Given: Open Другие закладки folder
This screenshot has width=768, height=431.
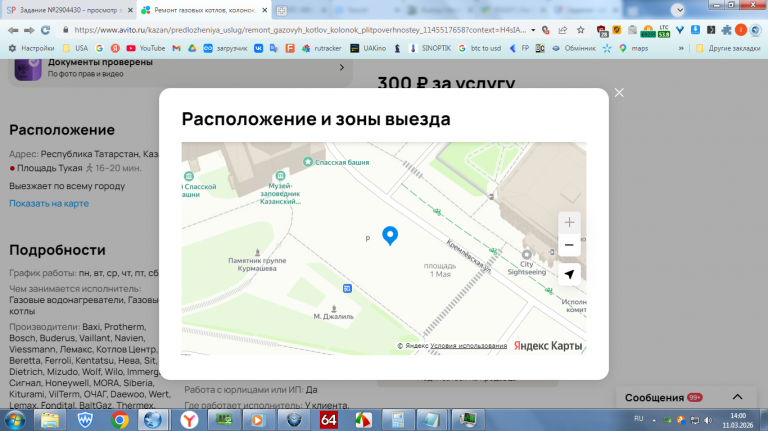Looking at the screenshot, I should [x=728, y=48].
